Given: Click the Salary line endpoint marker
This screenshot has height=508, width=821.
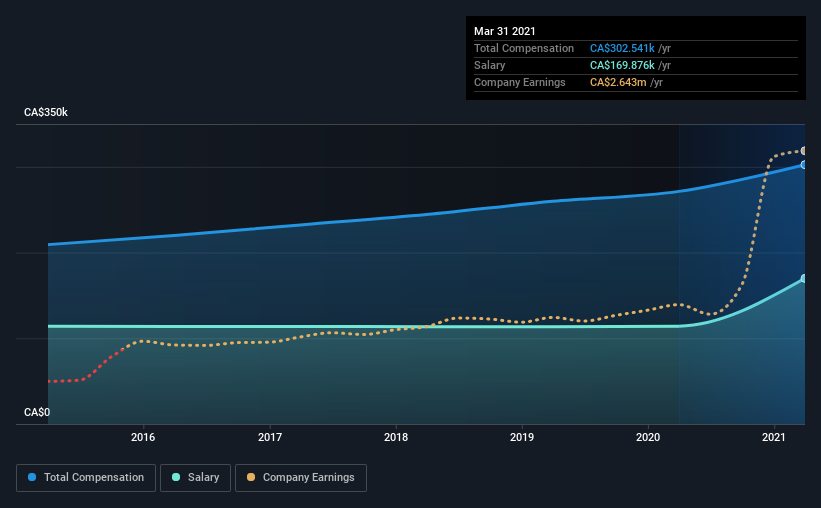Looking at the screenshot, I should tap(804, 279).
